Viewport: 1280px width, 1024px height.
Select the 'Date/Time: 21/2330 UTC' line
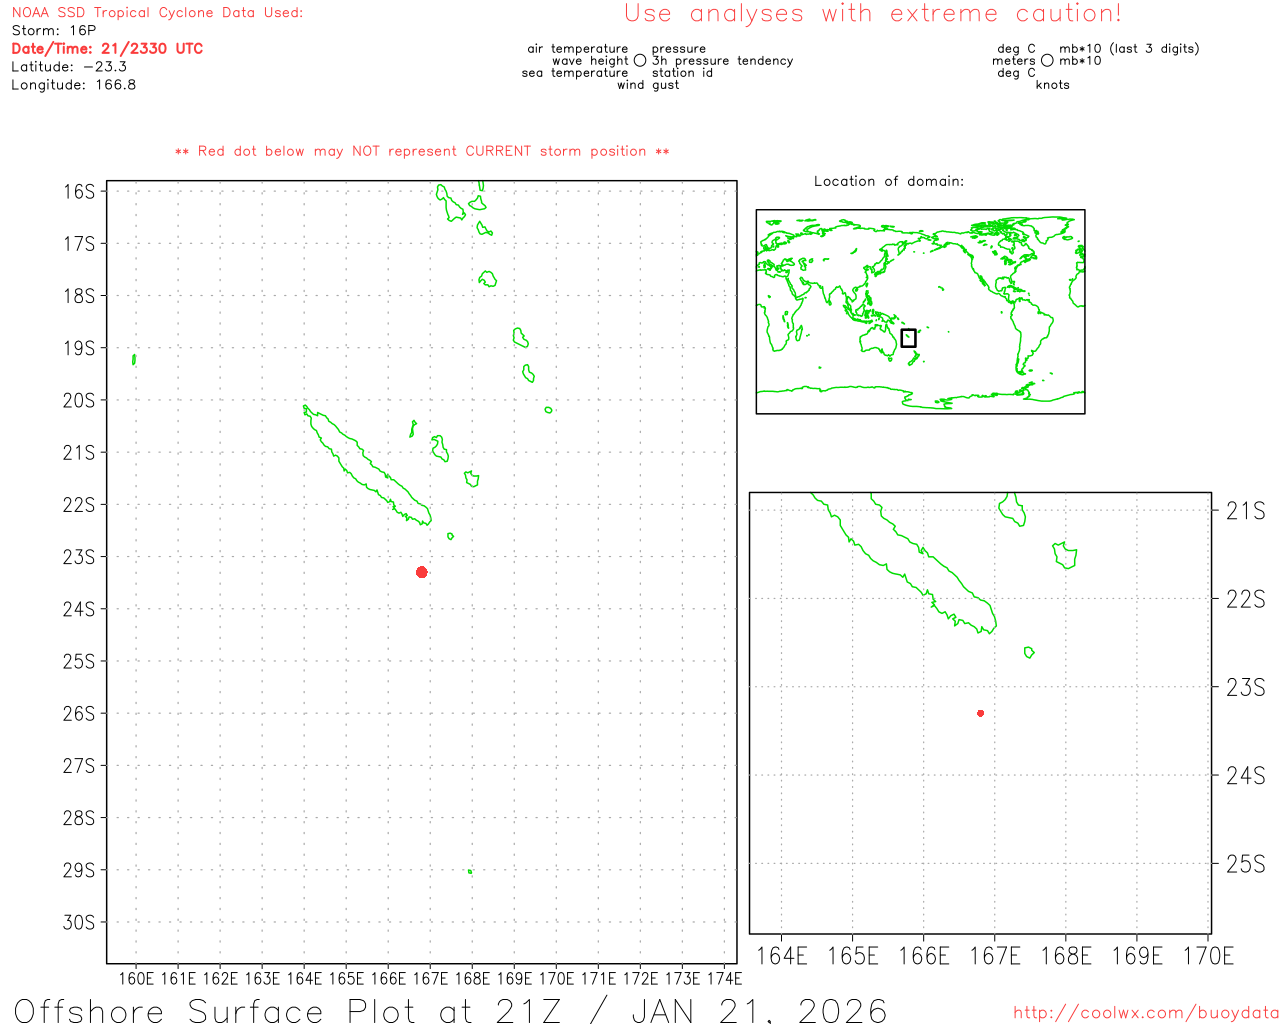(x=107, y=49)
